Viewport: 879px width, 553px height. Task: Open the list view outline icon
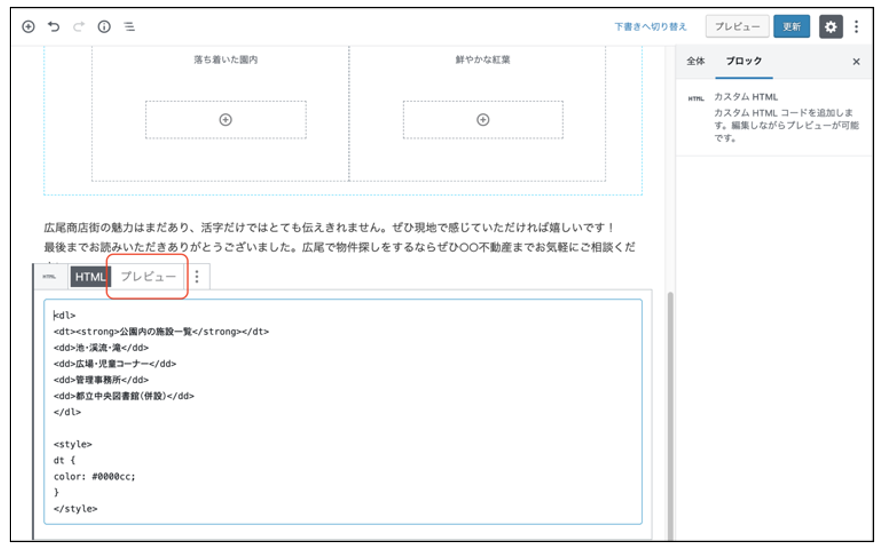coord(129,27)
